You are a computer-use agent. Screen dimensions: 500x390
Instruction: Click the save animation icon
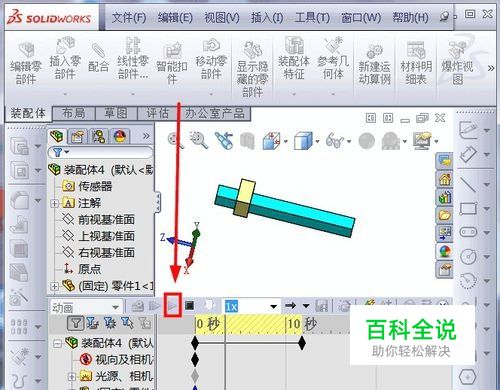pyautogui.click(x=321, y=305)
